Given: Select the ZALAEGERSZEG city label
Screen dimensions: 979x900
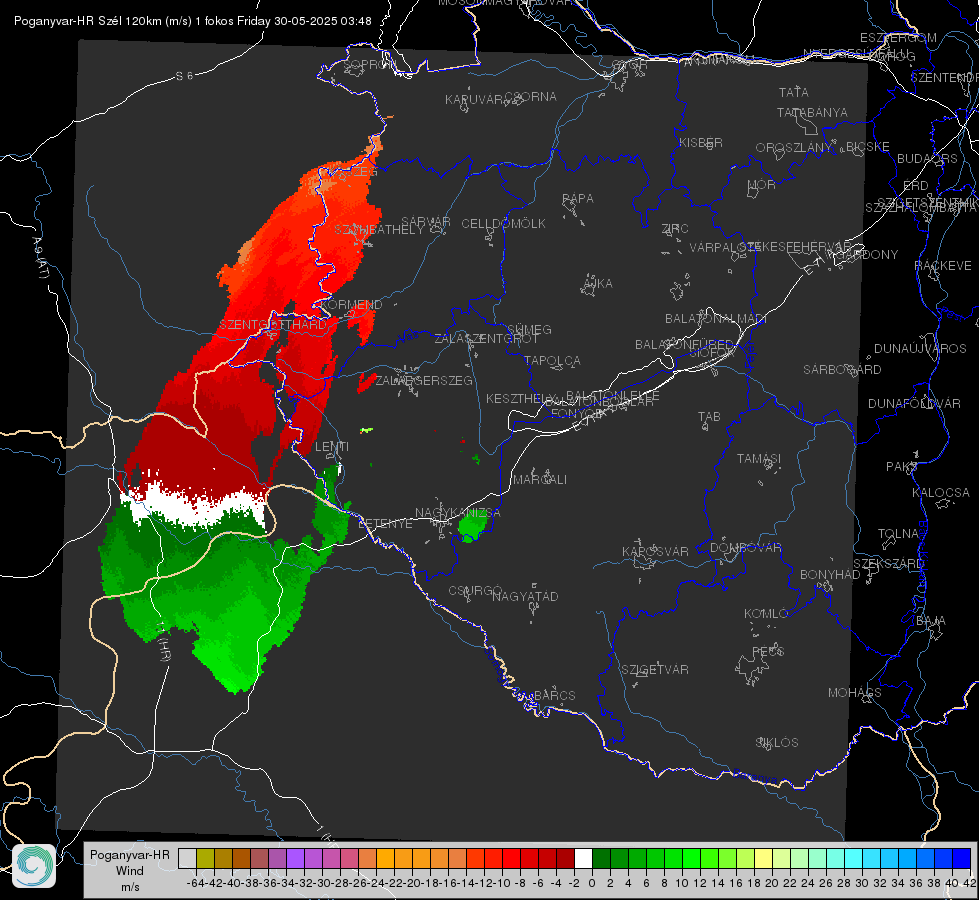Looking at the screenshot, I should point(424,380).
